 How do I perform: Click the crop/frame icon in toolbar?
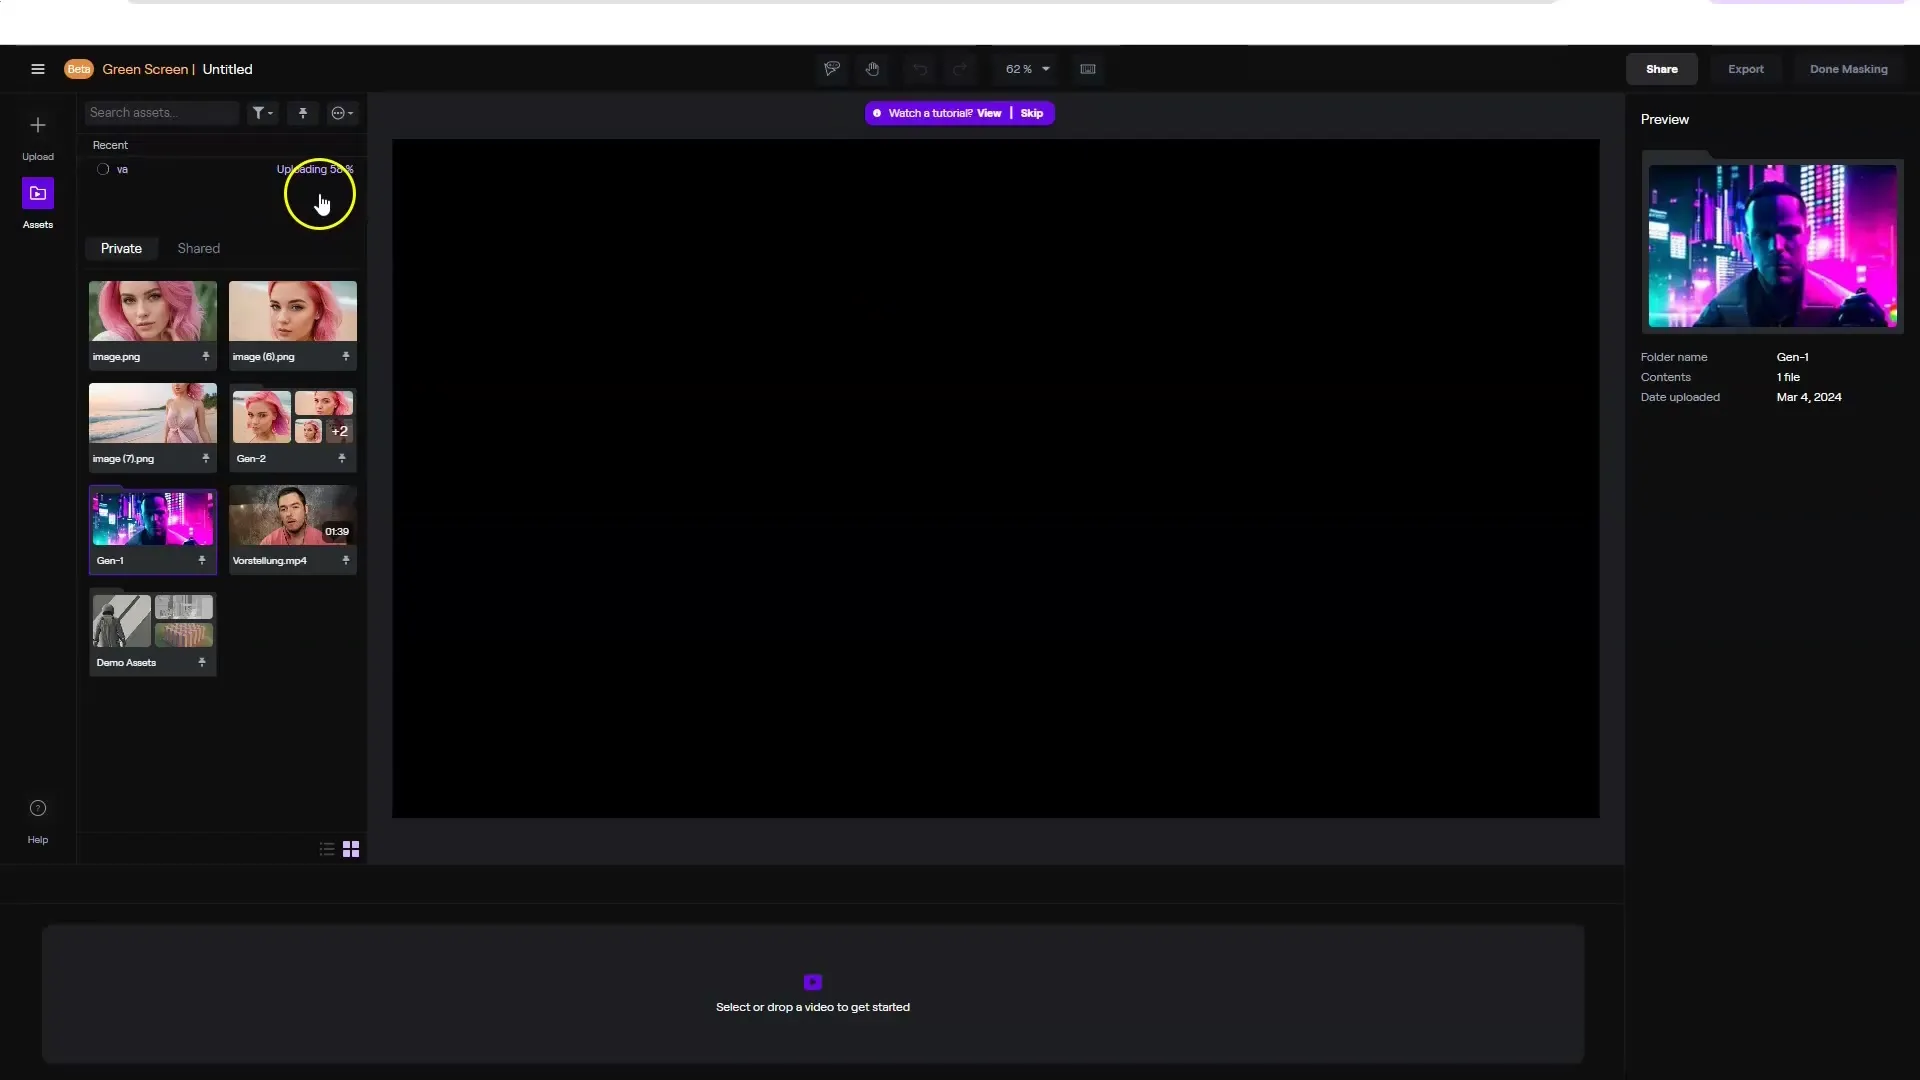[1088, 69]
